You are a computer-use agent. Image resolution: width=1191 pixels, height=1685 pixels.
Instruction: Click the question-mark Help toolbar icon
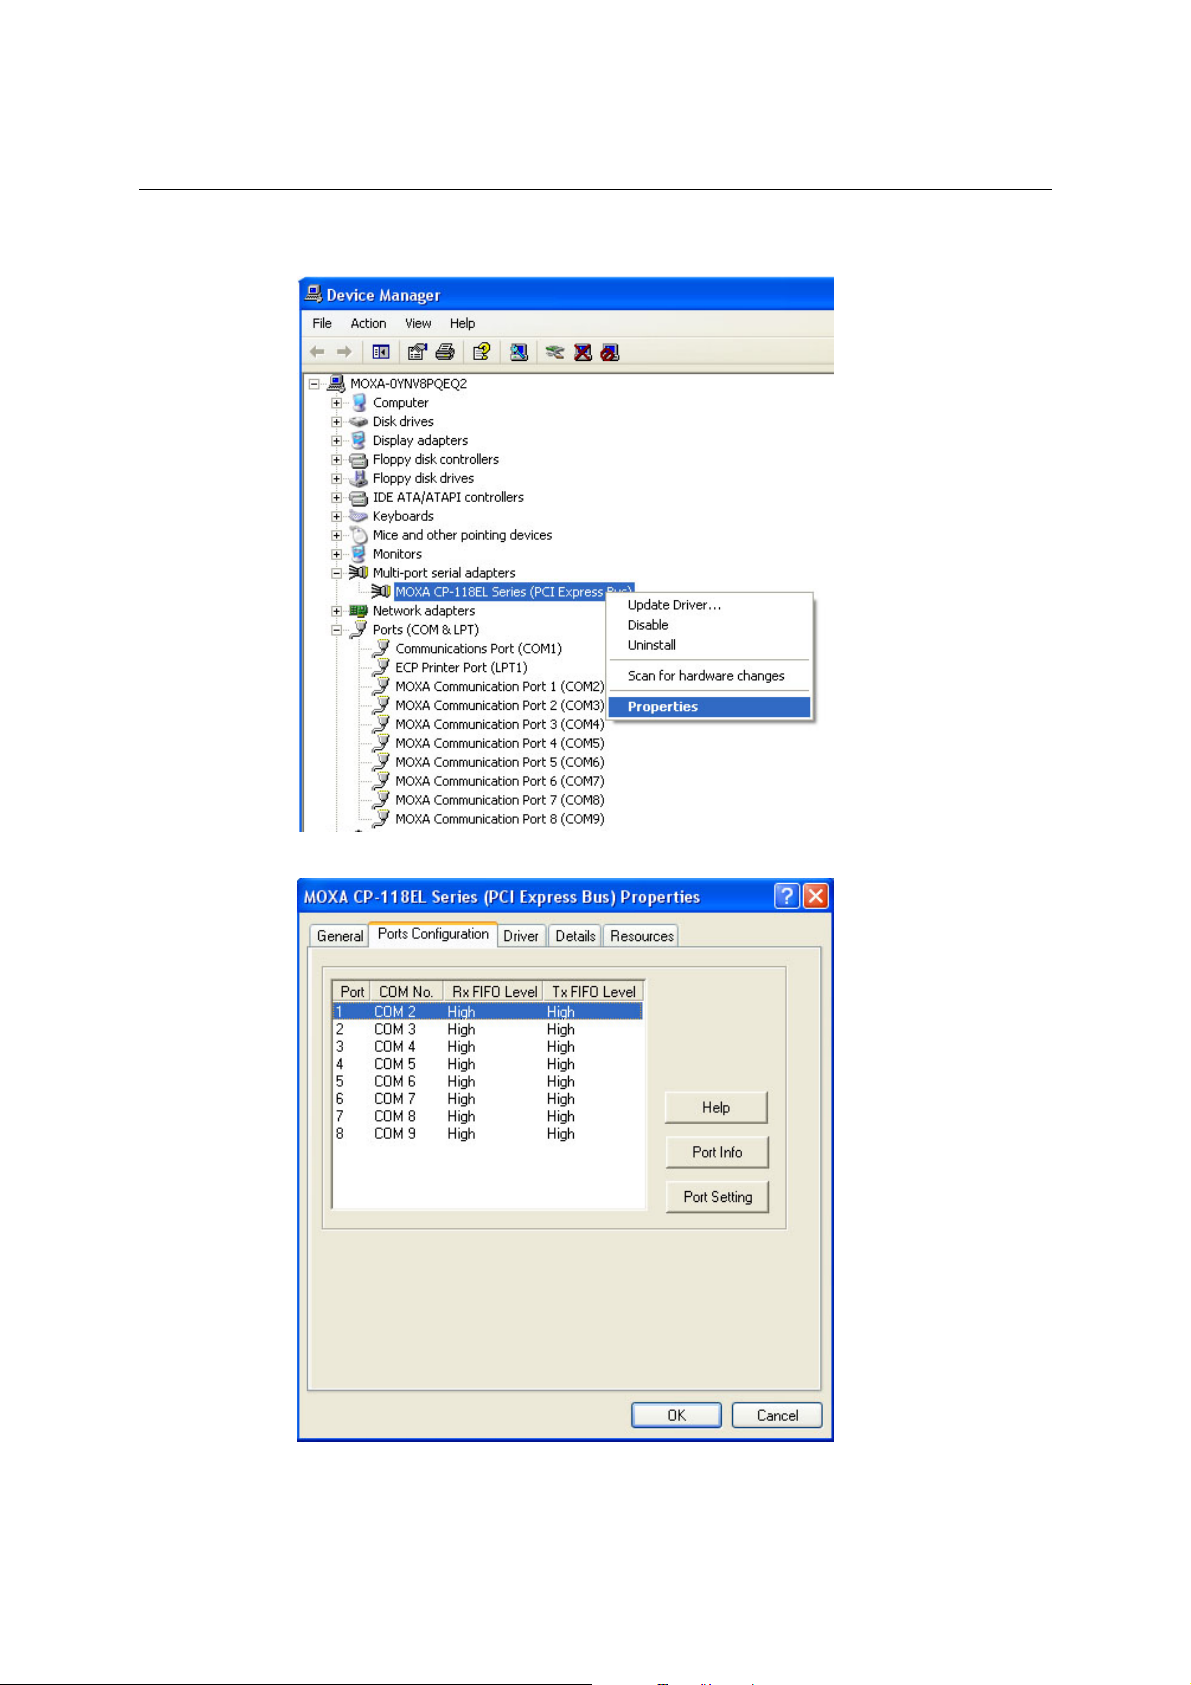(x=481, y=352)
